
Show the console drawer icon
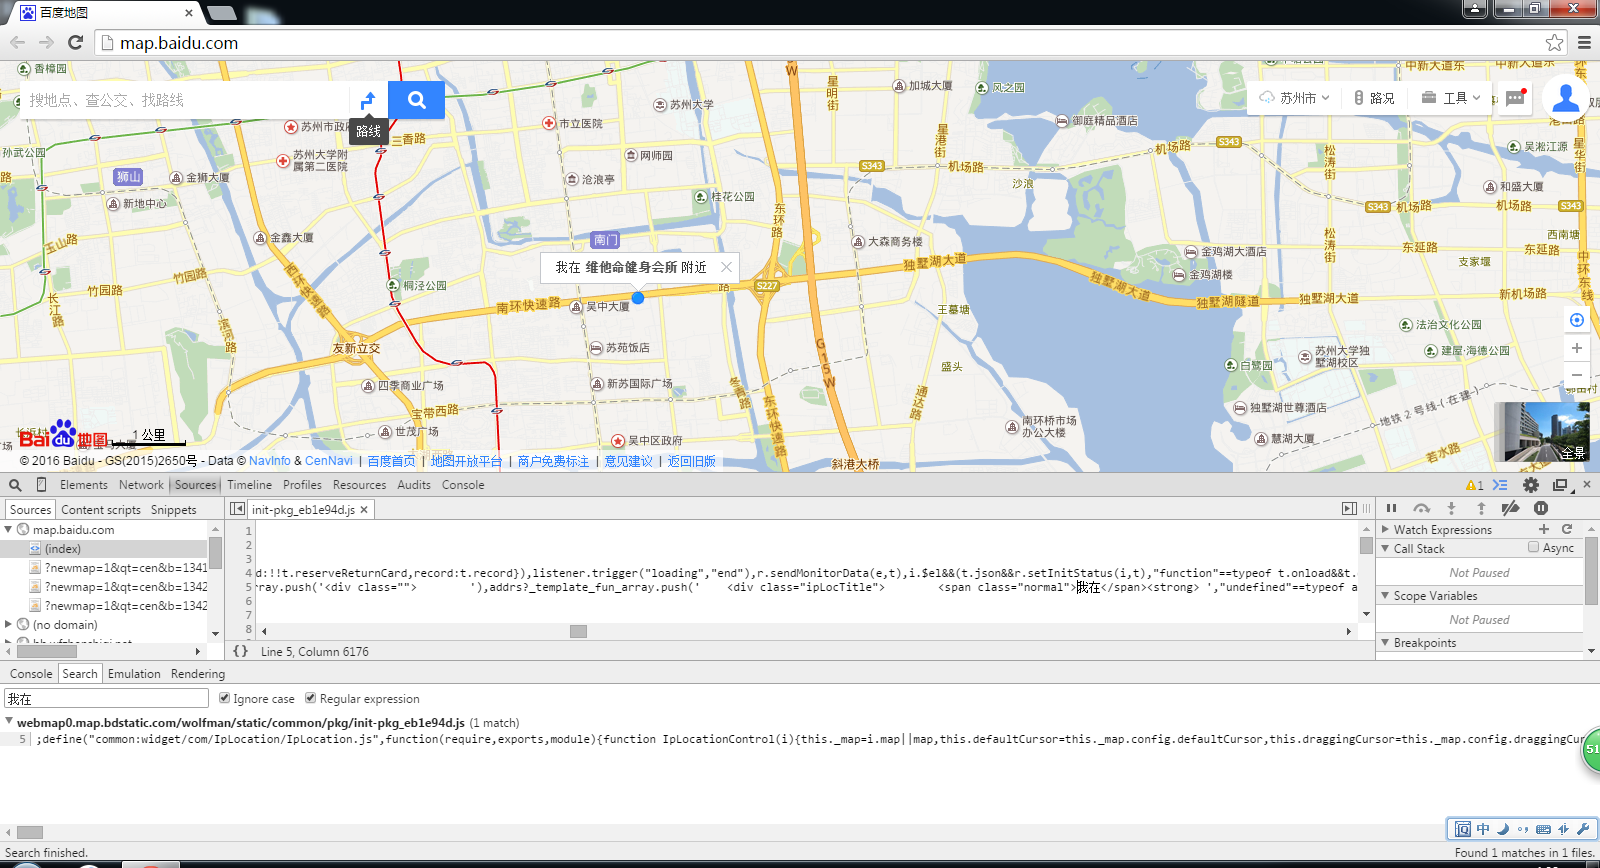coord(1500,485)
